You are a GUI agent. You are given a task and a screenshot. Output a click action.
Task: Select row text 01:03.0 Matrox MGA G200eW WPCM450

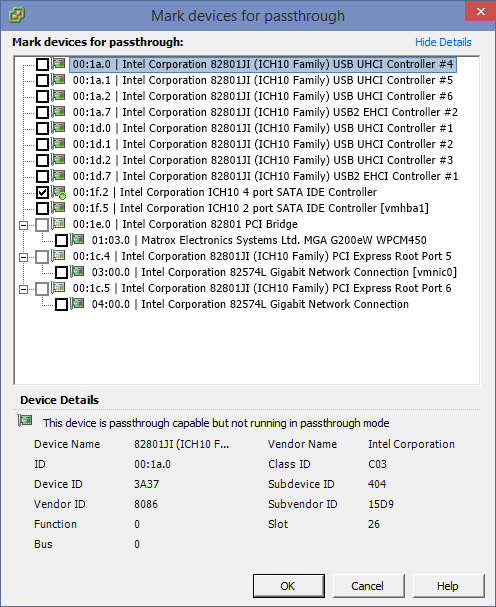tap(259, 240)
